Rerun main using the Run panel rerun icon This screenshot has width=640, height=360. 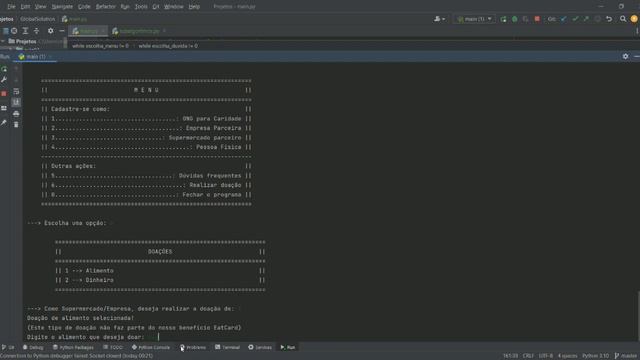4,69
